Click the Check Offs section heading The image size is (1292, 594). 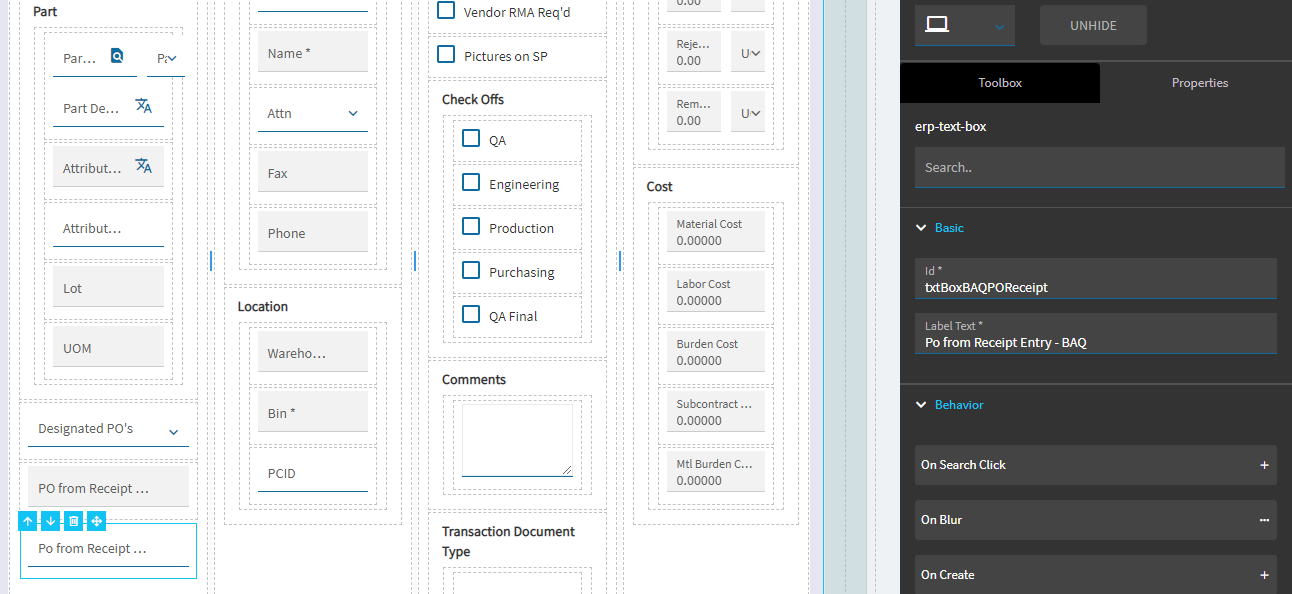473,100
